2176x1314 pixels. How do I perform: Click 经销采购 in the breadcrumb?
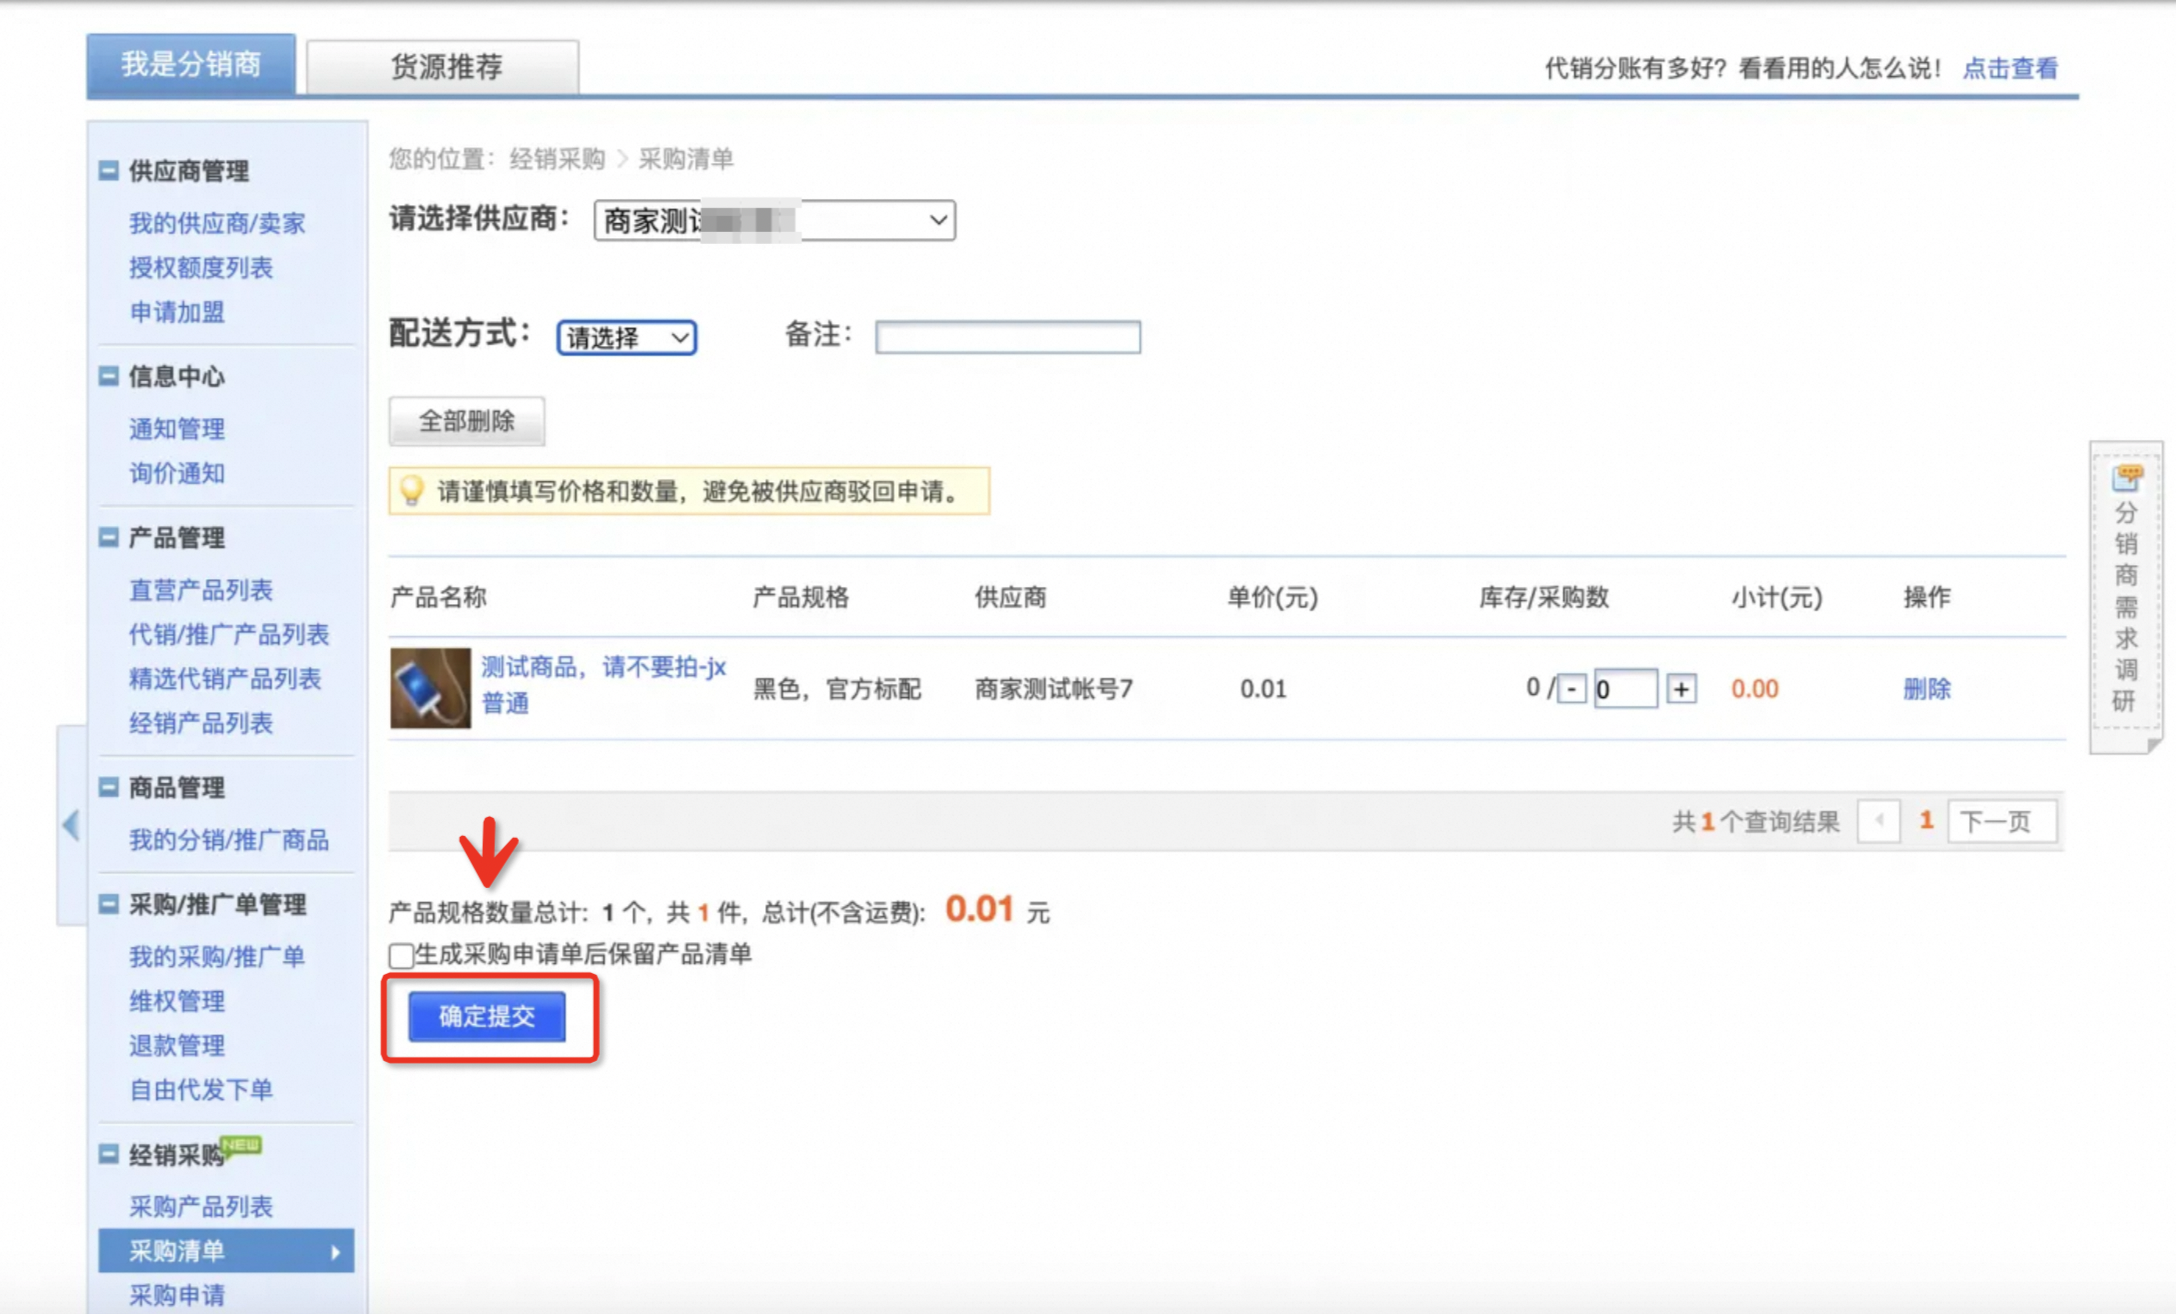coord(557,159)
